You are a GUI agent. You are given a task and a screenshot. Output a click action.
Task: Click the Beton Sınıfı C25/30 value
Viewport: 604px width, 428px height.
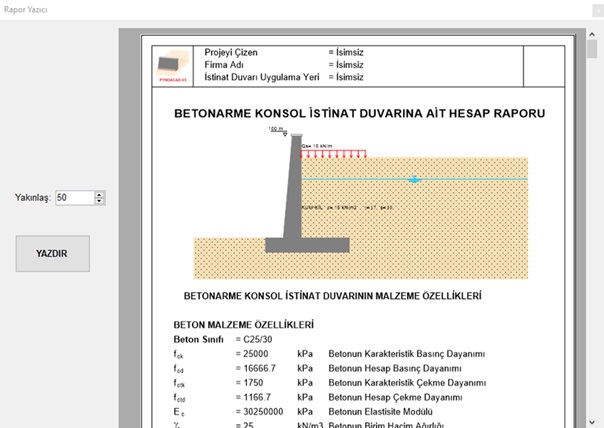[258, 340]
